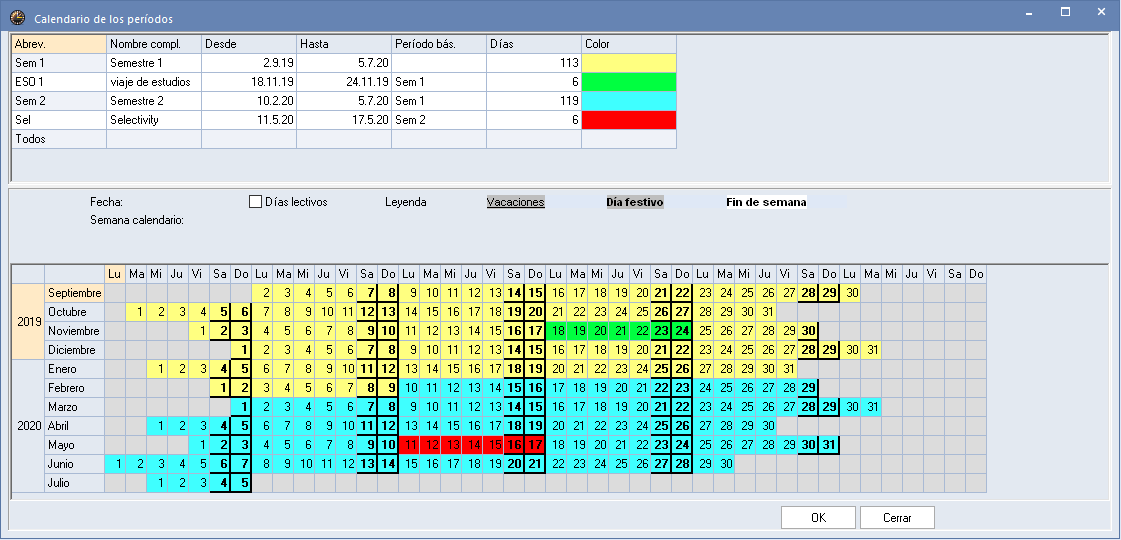Select the Todos row cell

pos(59,139)
